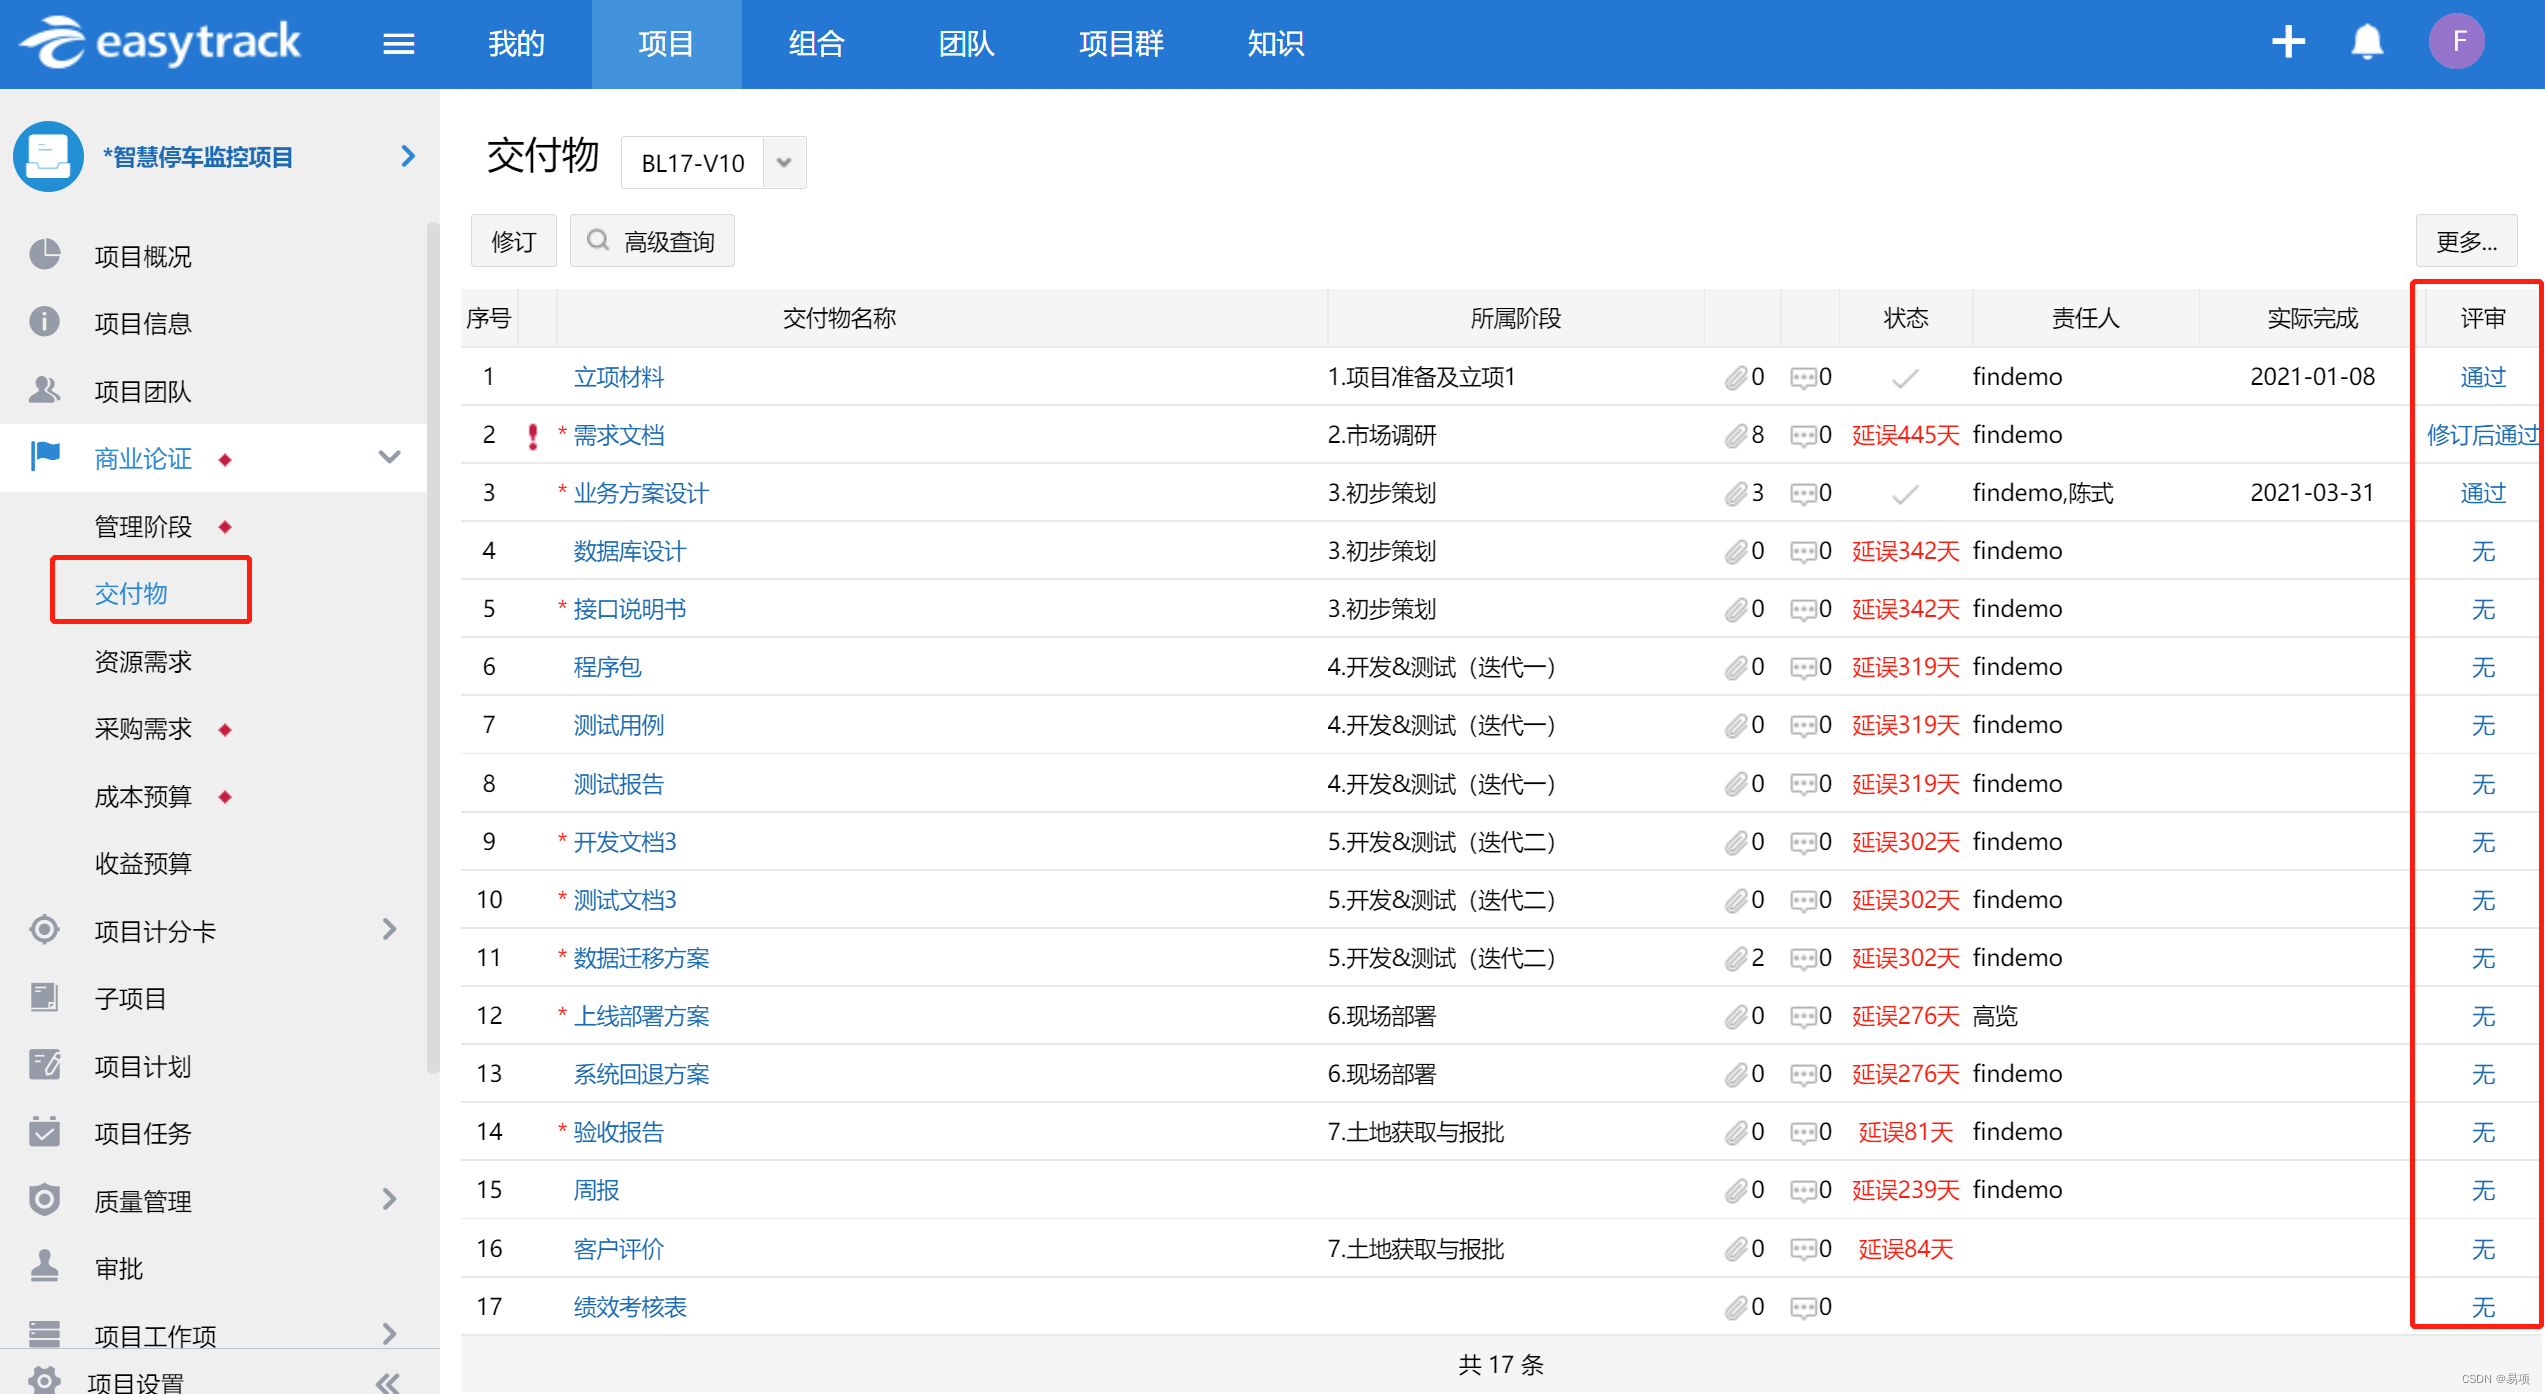Screen dimensions: 2545x1394
Task: Click the 状态 column header
Action: pos(1905,318)
